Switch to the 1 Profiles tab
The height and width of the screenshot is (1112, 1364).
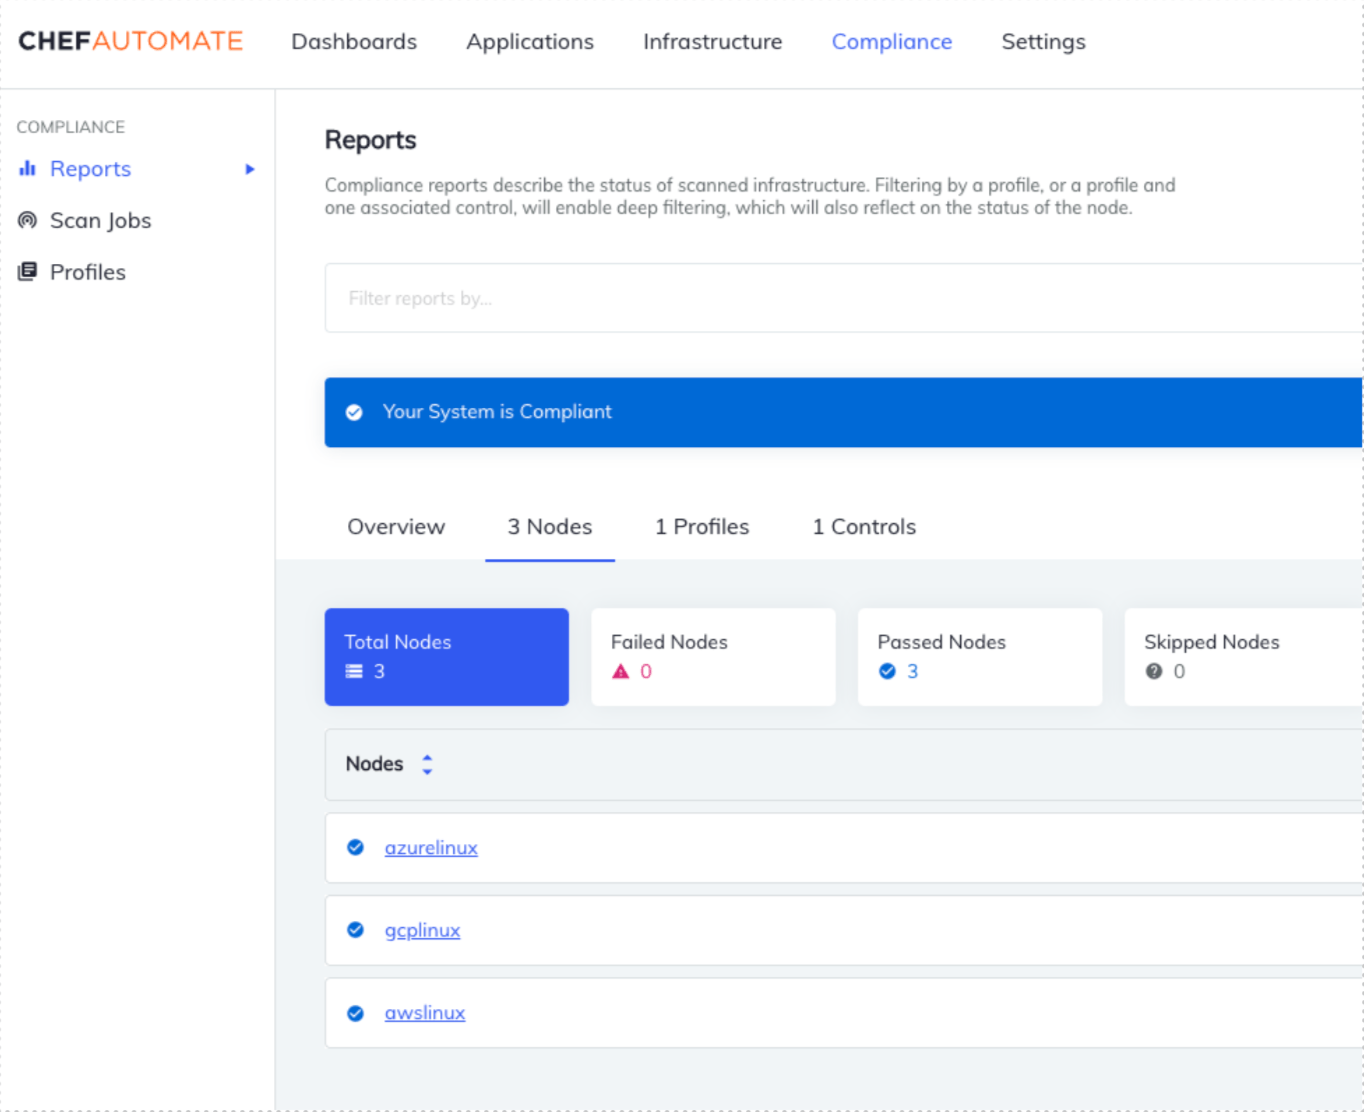(701, 527)
